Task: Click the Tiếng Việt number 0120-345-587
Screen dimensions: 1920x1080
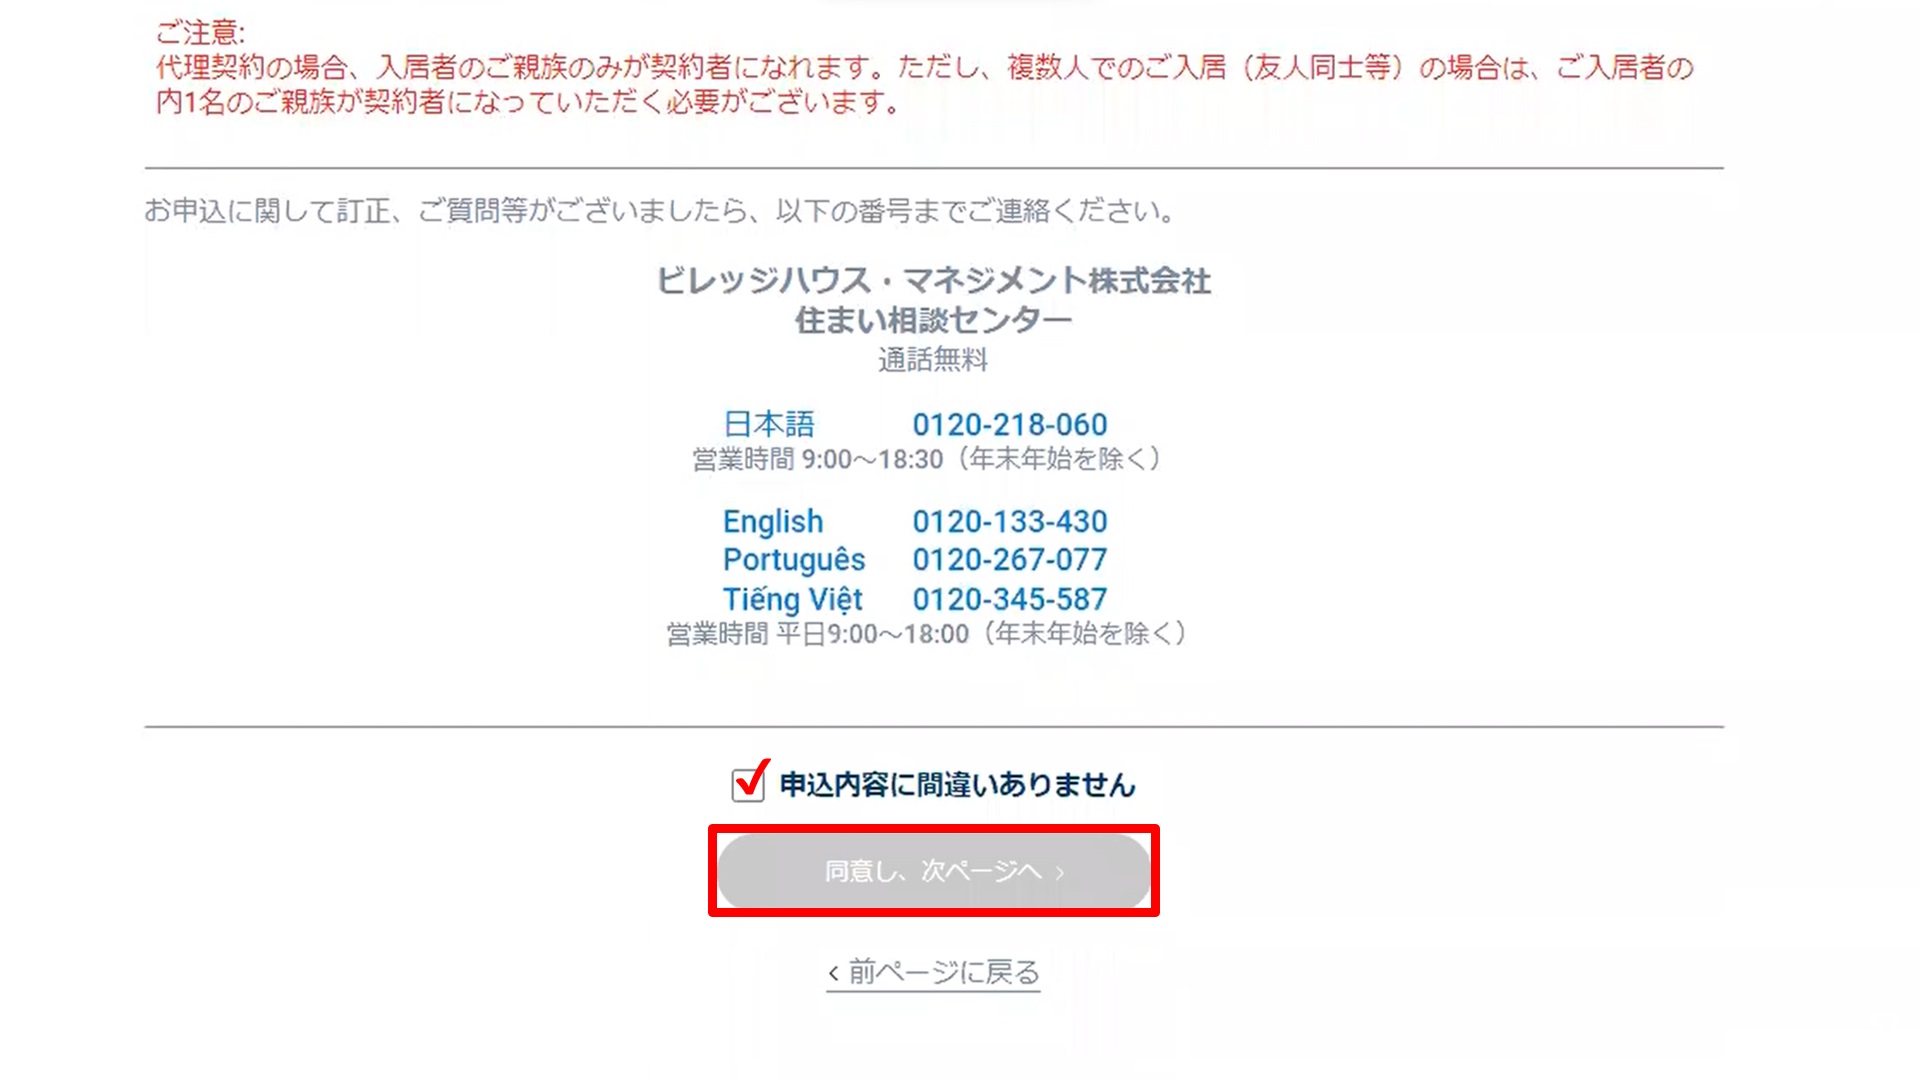Action: point(1009,600)
